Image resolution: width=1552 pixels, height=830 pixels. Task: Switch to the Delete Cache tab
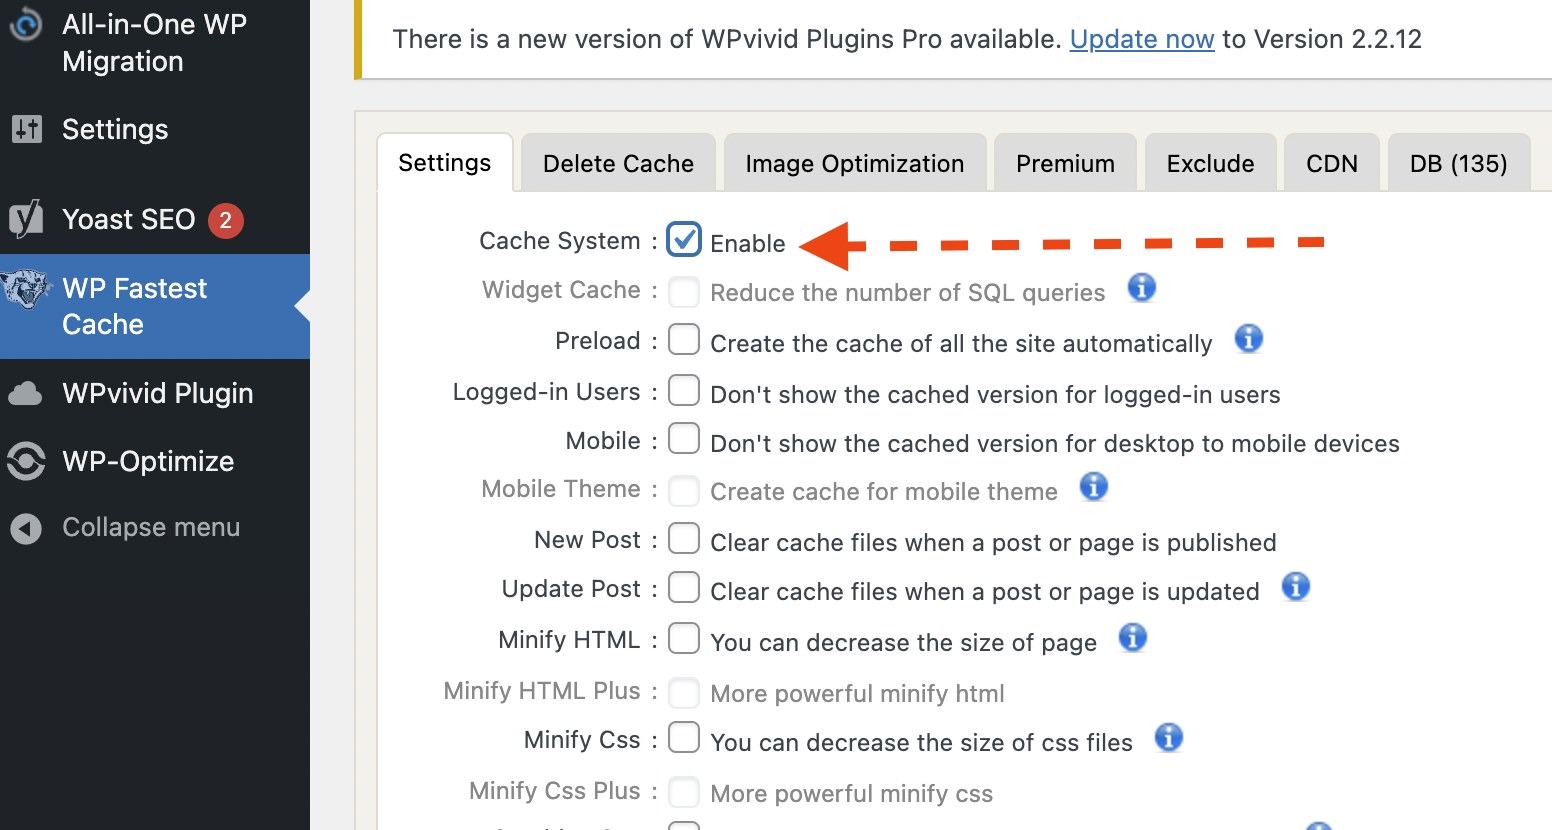coord(618,163)
